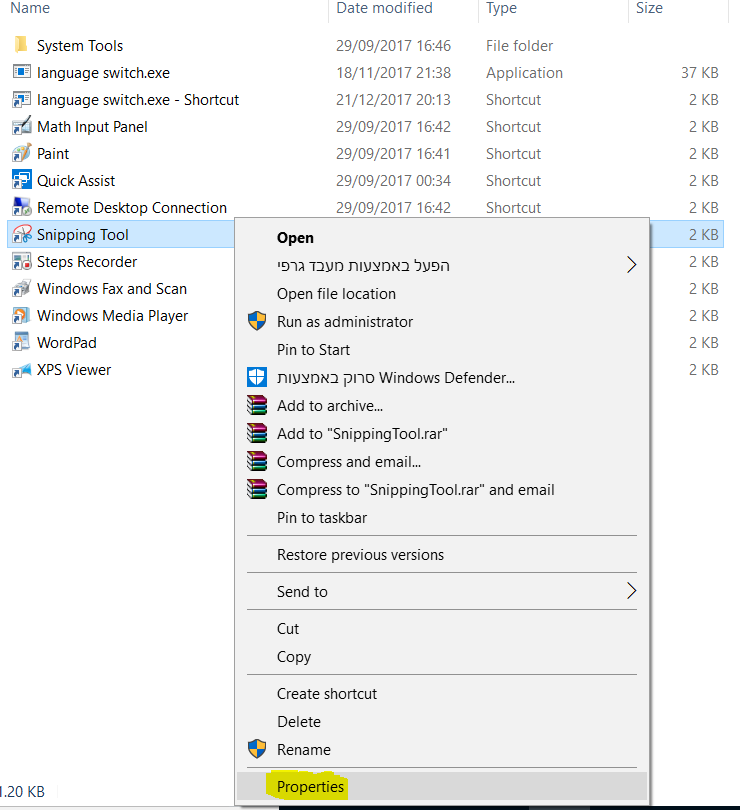The image size is (740, 810).
Task: Click the shield icon beside Run as administrator
Action: click(x=257, y=321)
